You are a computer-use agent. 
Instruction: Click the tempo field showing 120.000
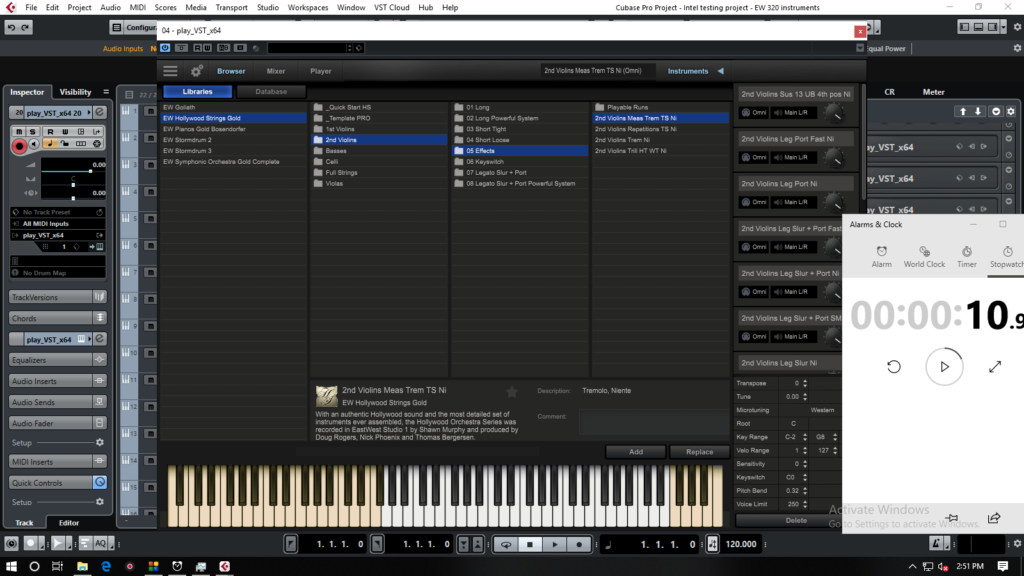(741, 544)
